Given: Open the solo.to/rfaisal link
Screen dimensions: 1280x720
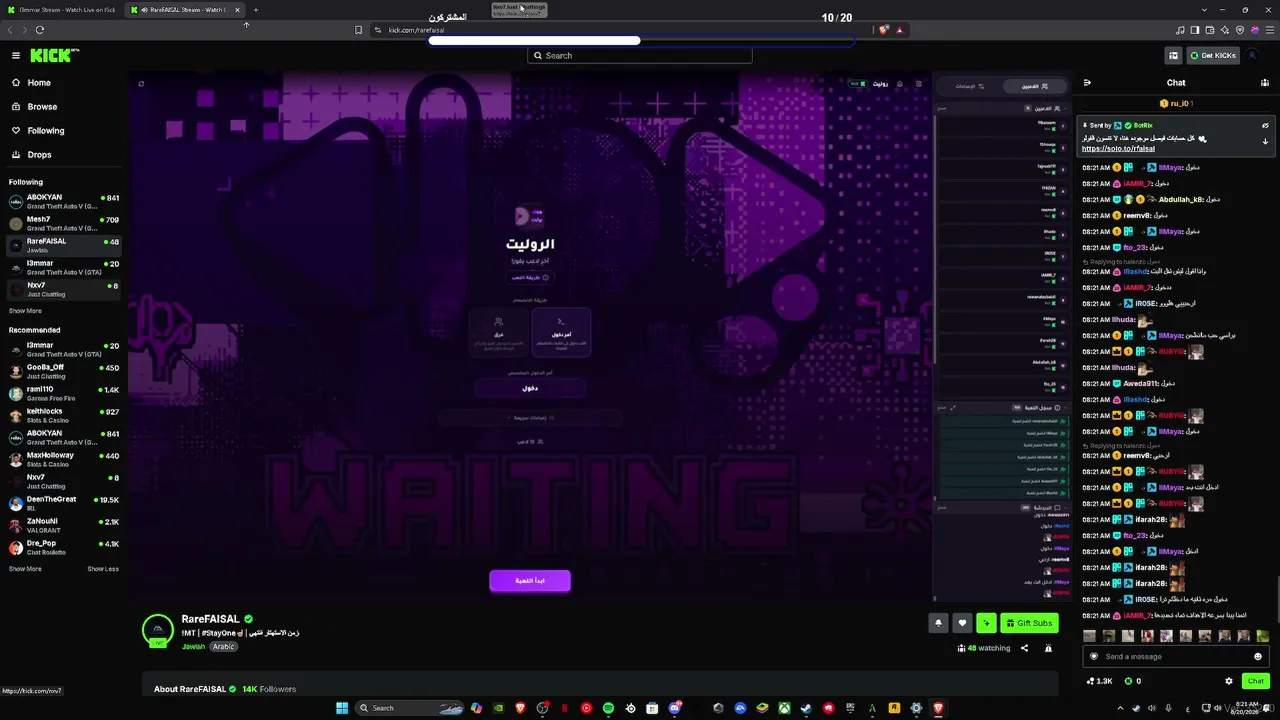Looking at the screenshot, I should pos(1118,149).
